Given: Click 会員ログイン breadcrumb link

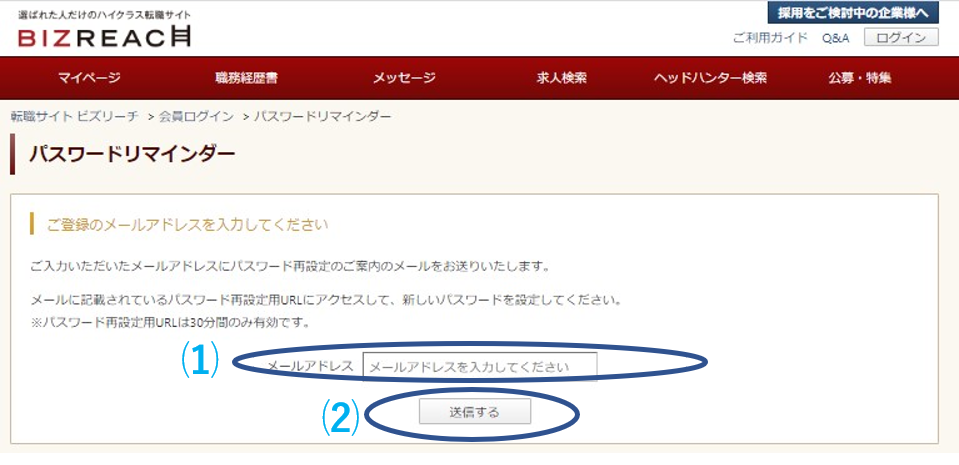Looking at the screenshot, I should (x=196, y=116).
